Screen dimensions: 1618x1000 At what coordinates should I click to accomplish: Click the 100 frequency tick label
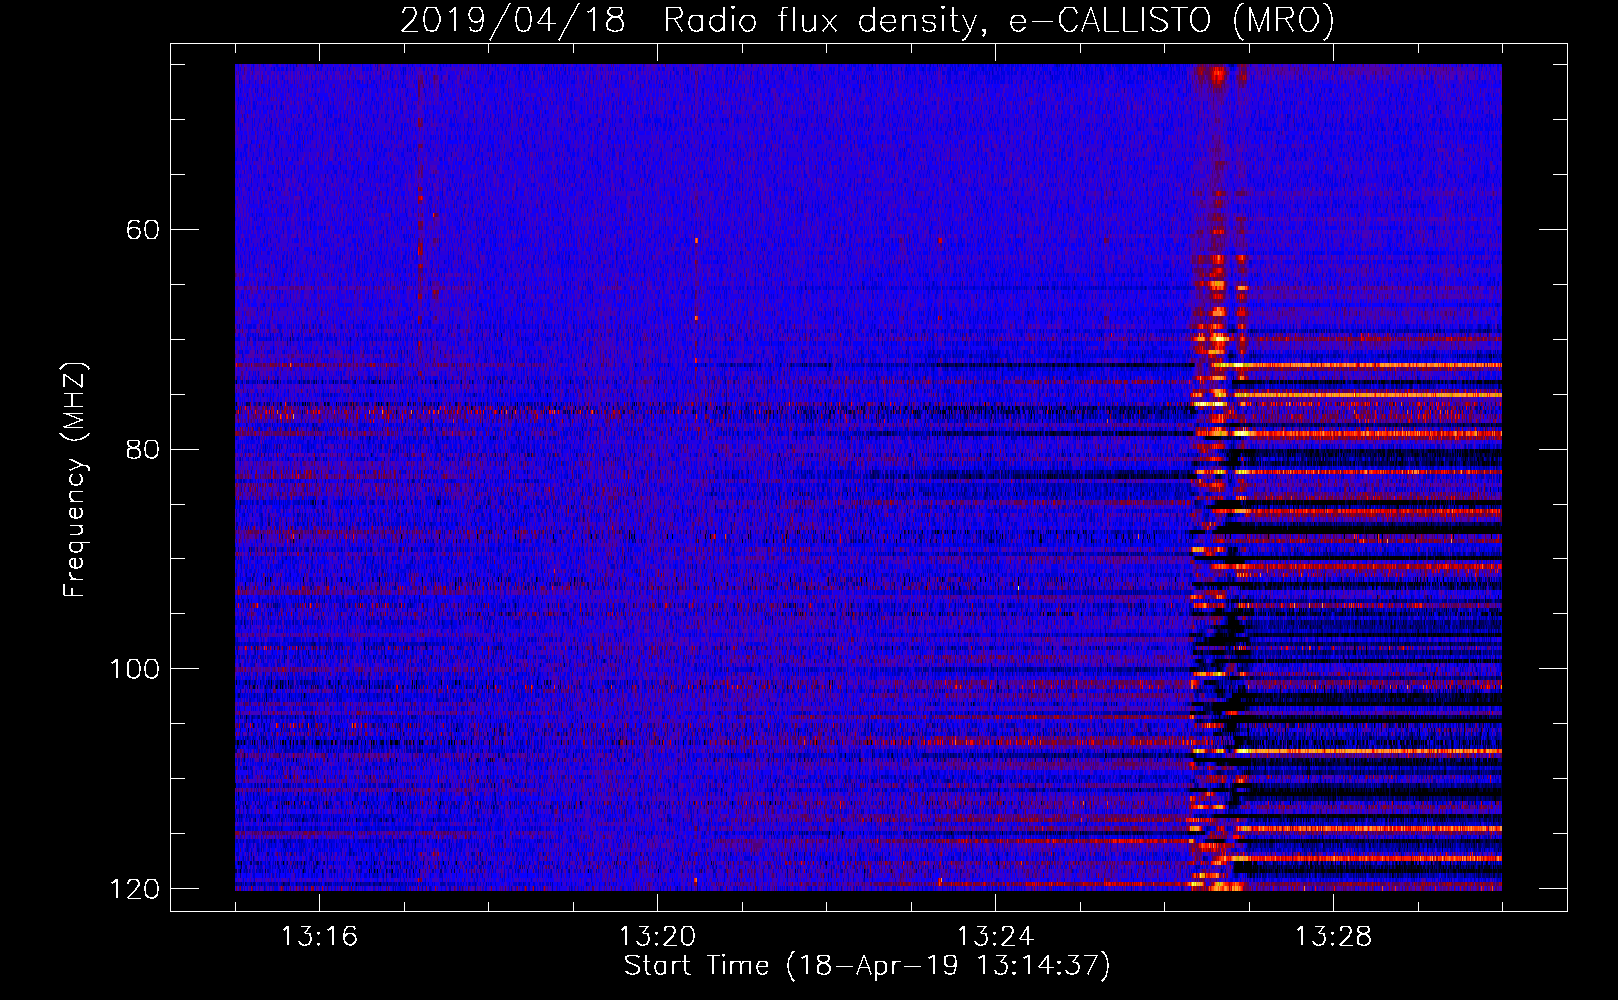point(134,669)
